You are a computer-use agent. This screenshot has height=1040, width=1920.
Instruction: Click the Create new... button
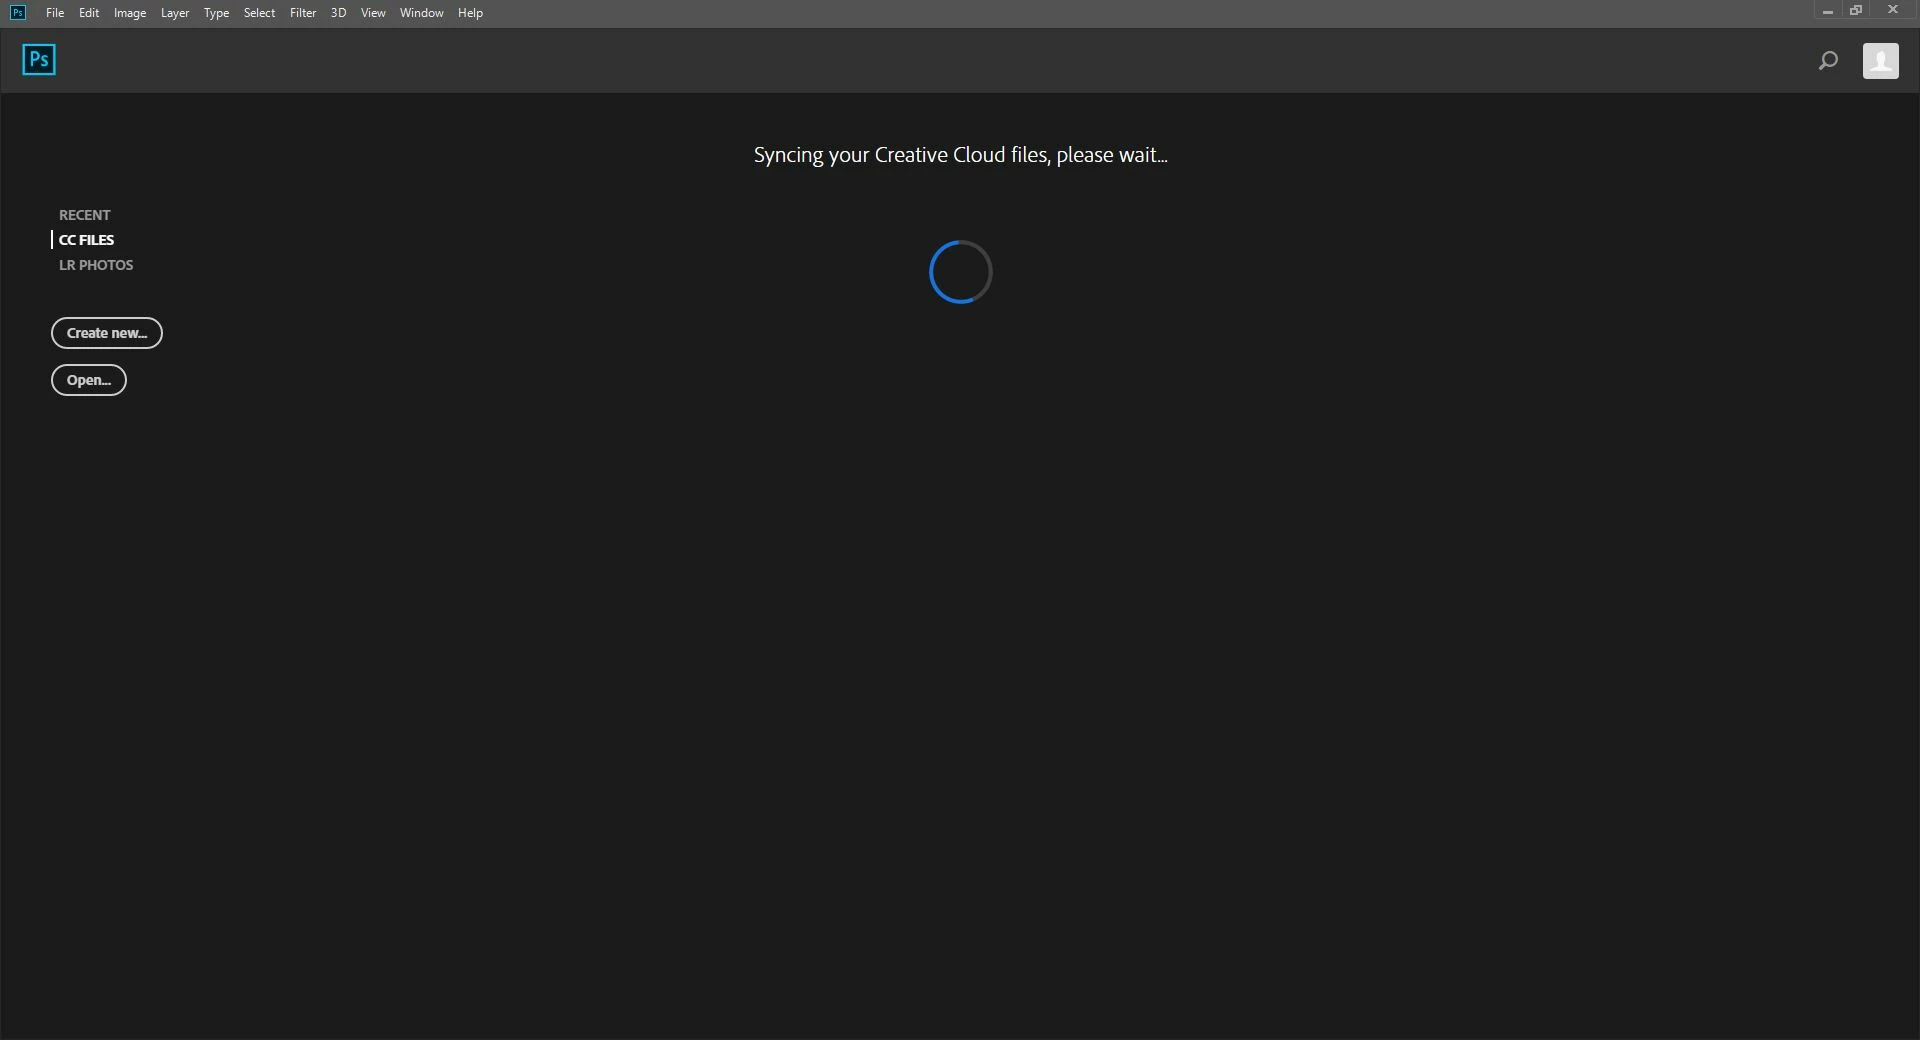coord(107,333)
